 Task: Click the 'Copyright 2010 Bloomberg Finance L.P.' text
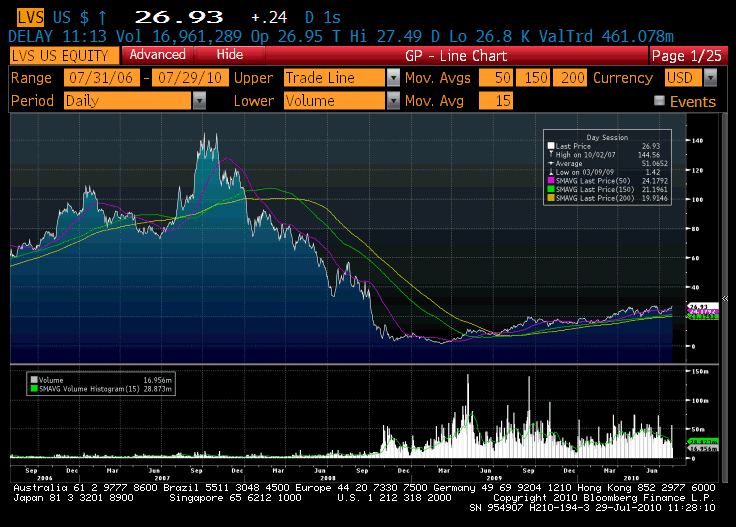pos(604,497)
